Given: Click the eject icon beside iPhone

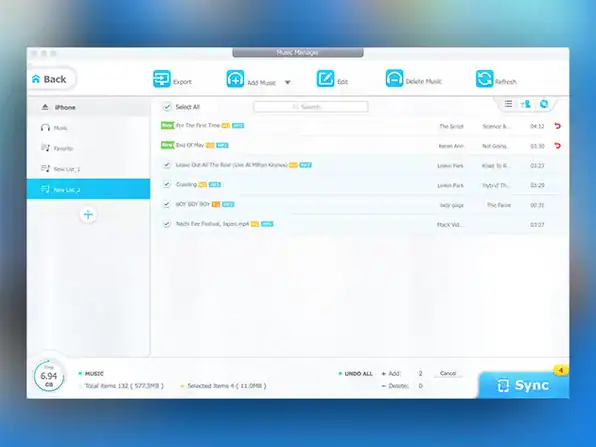Looking at the screenshot, I should click(45, 107).
